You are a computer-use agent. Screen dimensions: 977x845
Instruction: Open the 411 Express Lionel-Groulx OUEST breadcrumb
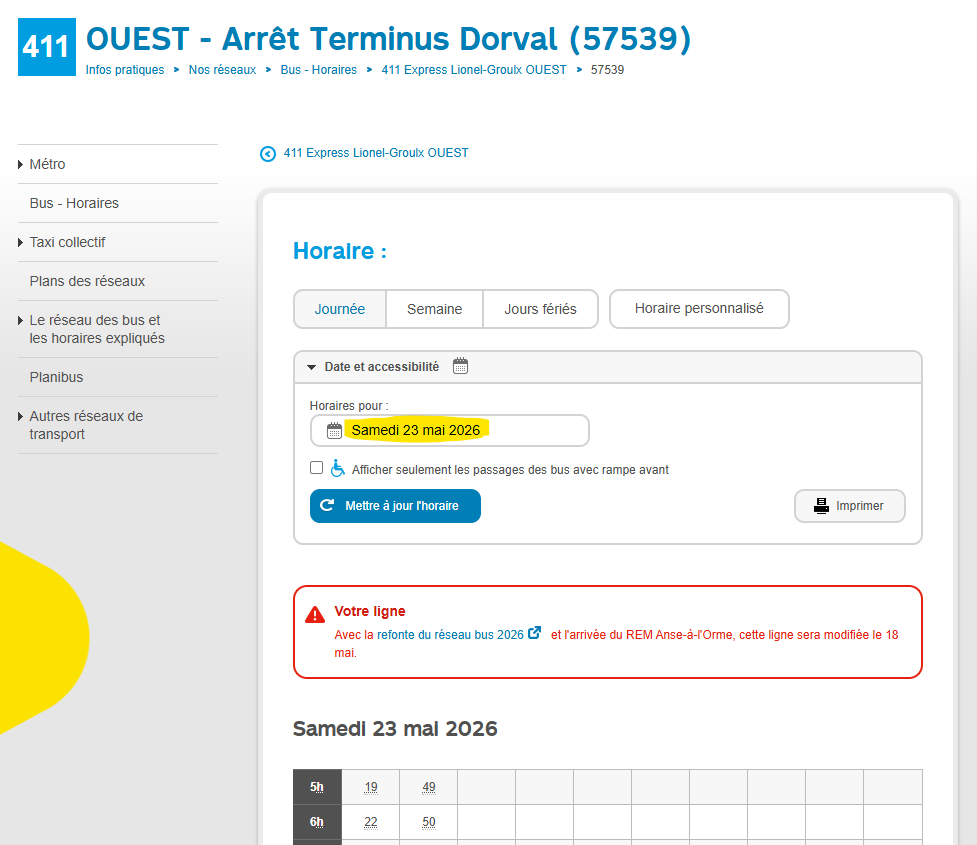(474, 70)
